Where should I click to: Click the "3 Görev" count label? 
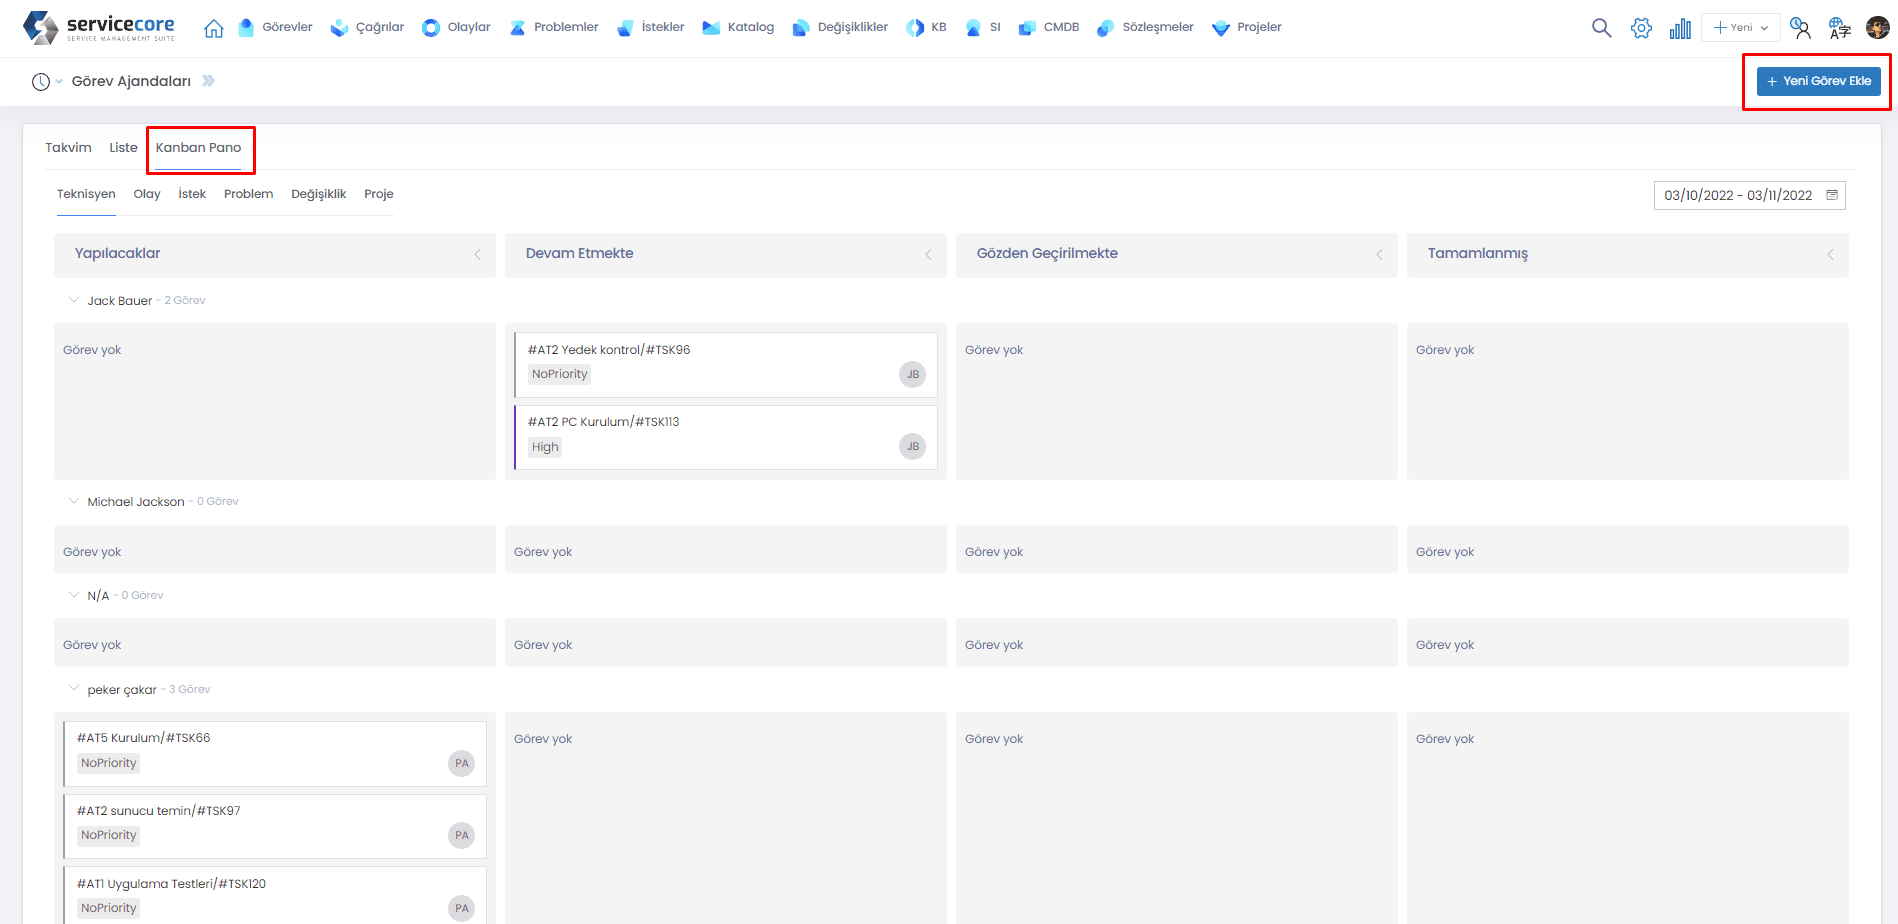(x=190, y=689)
